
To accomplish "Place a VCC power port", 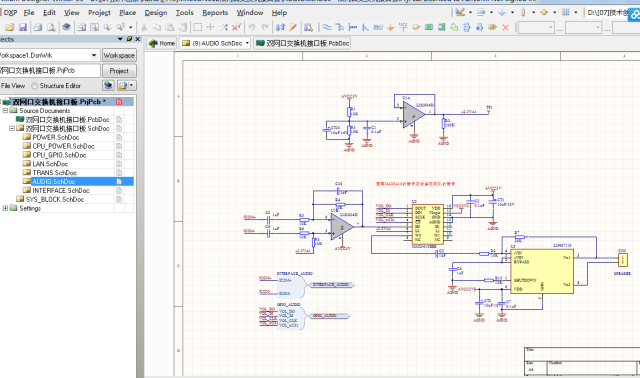I will coord(403,27).
